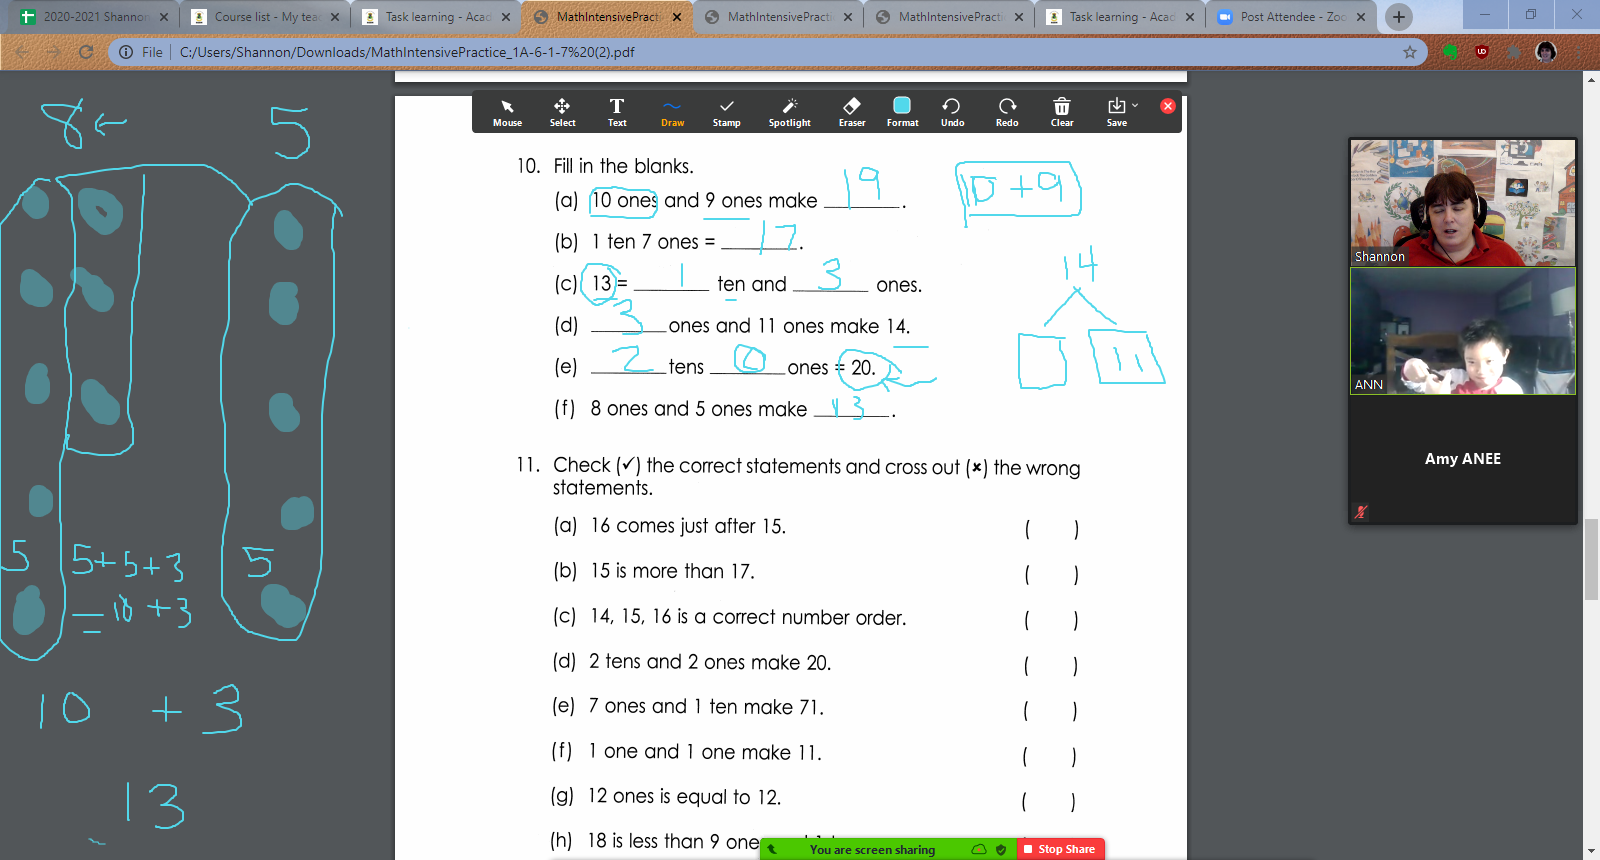The height and width of the screenshot is (860, 1600).
Task: Click Stop Share button
Action: (x=1061, y=849)
